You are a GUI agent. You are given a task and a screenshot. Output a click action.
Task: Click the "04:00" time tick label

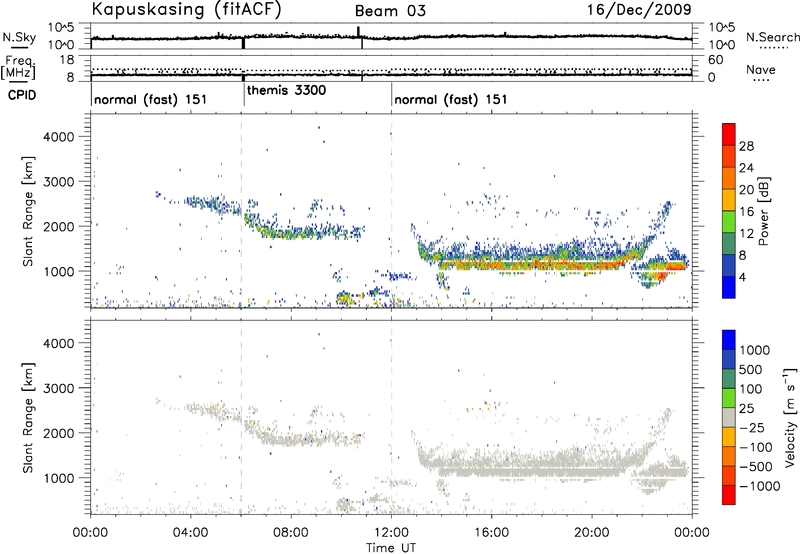coord(190,533)
